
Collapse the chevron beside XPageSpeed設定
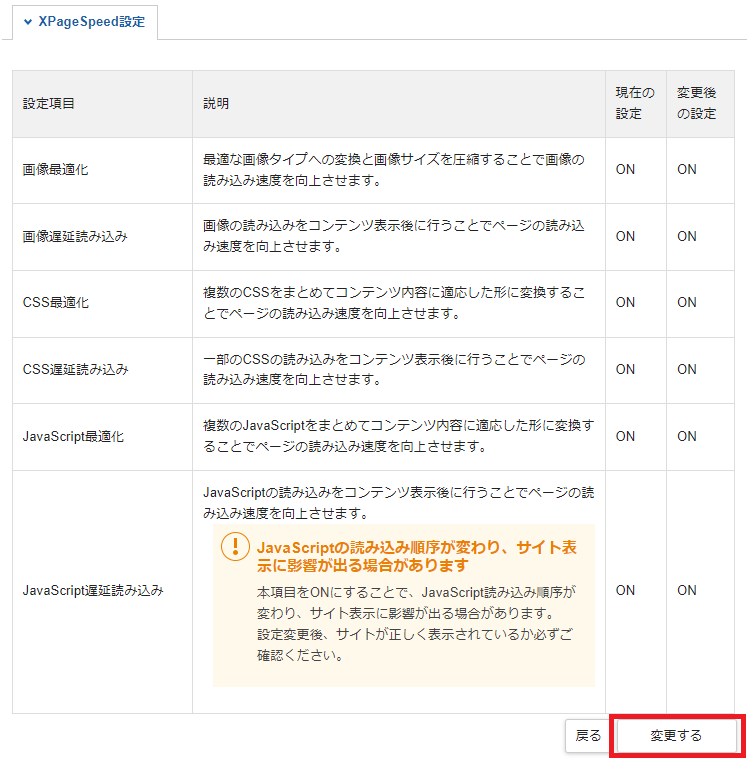coord(28,22)
